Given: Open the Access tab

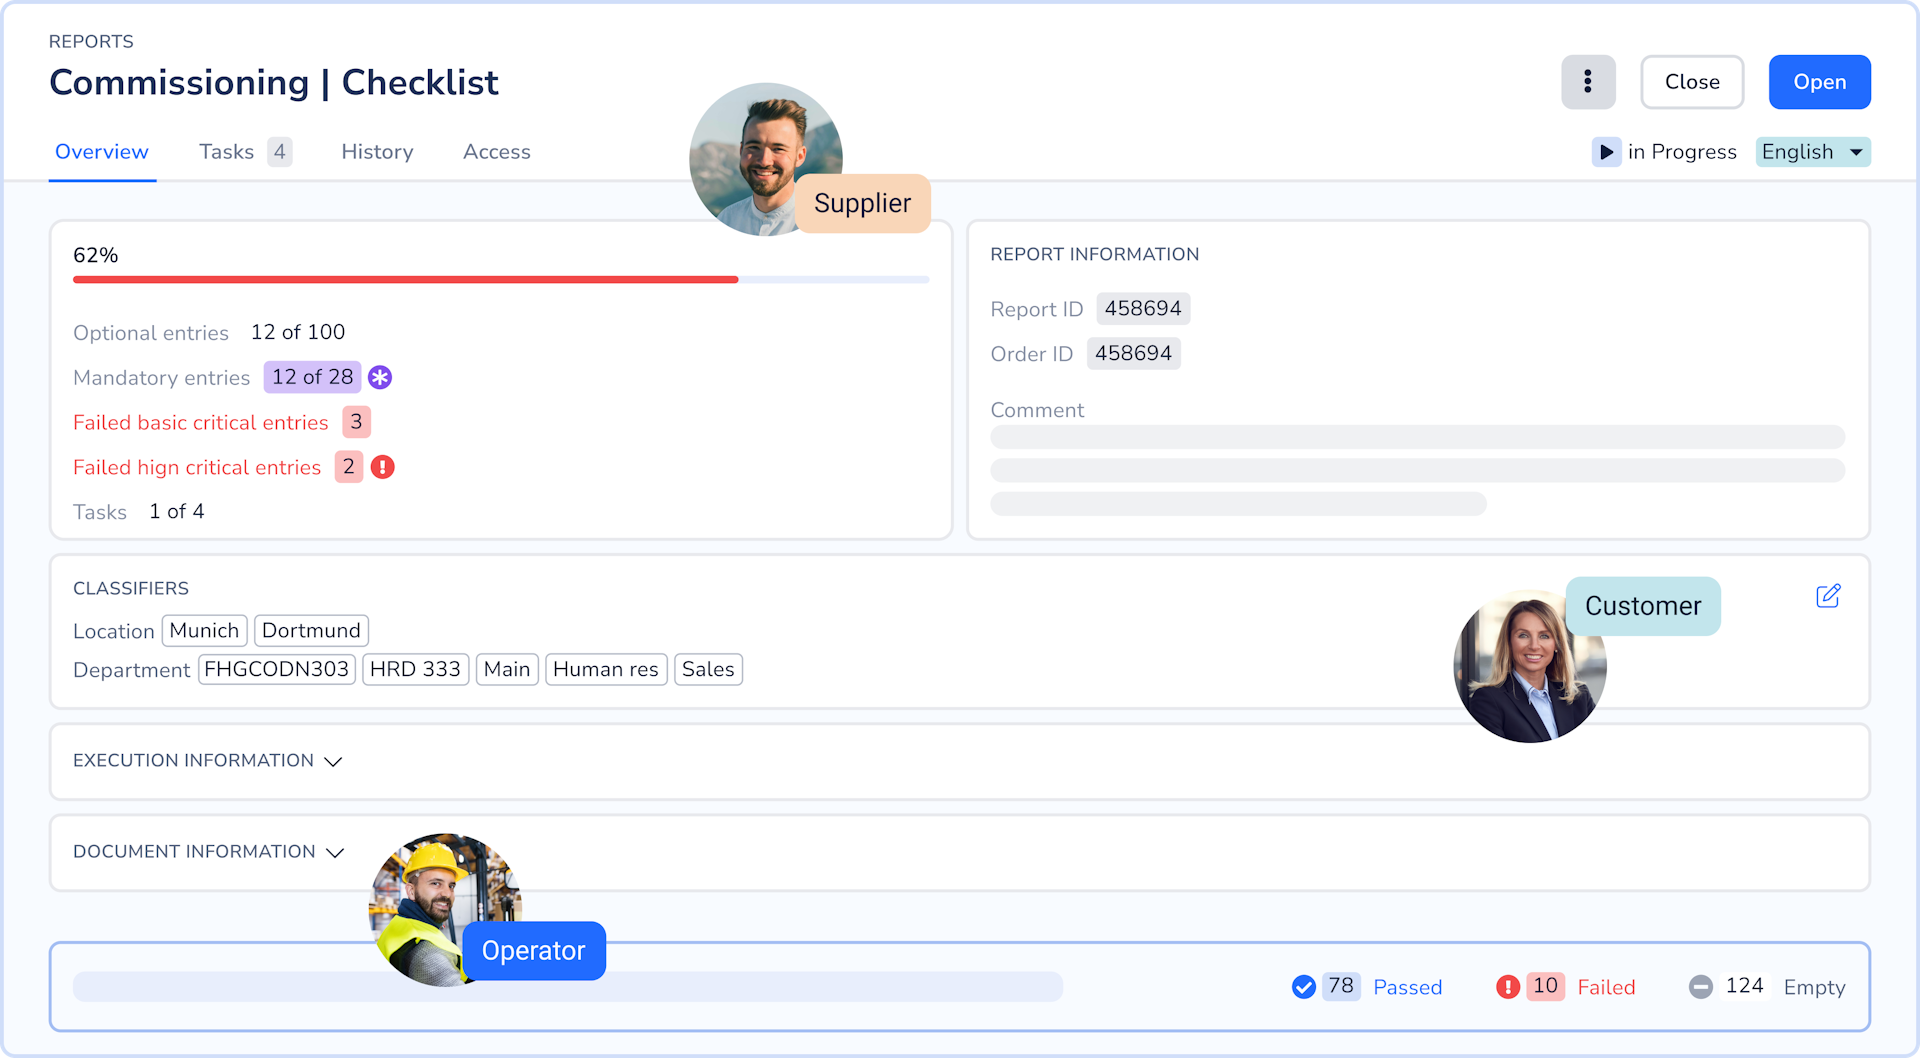Looking at the screenshot, I should pyautogui.click(x=496, y=152).
